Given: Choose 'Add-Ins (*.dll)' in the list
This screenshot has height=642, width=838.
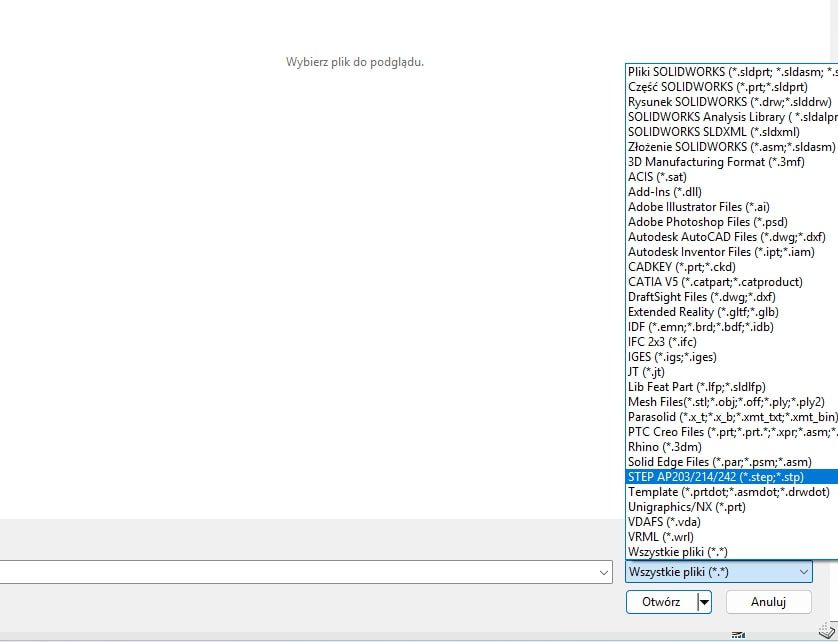Looking at the screenshot, I should click(732, 191).
